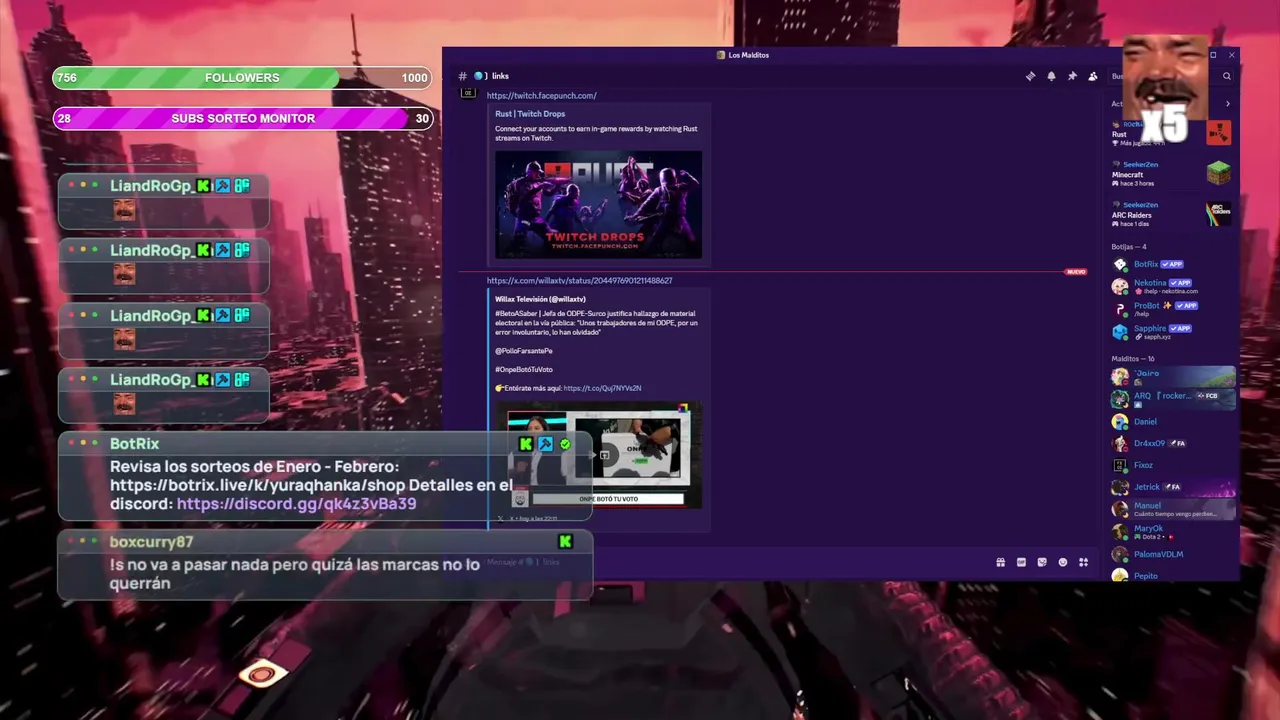The width and height of the screenshot is (1280, 720).
Task: Click Willax Televisión (@willaxtv) author name
Action: pyautogui.click(x=540, y=299)
